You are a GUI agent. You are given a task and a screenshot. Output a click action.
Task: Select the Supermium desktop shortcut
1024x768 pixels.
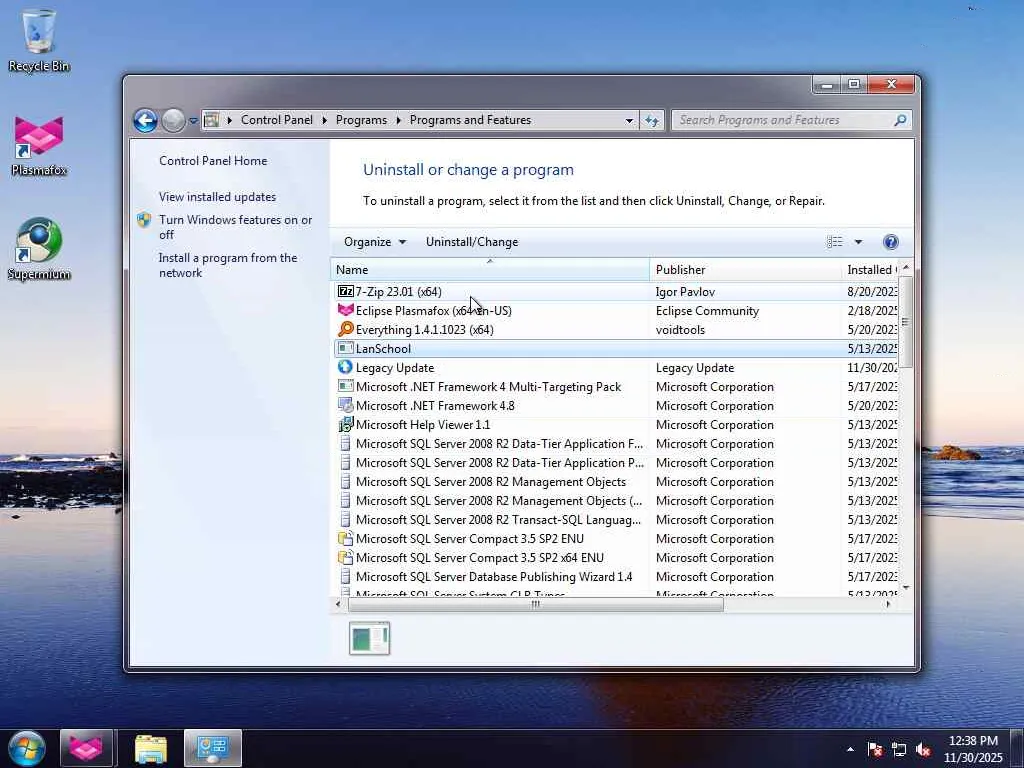[x=39, y=249]
